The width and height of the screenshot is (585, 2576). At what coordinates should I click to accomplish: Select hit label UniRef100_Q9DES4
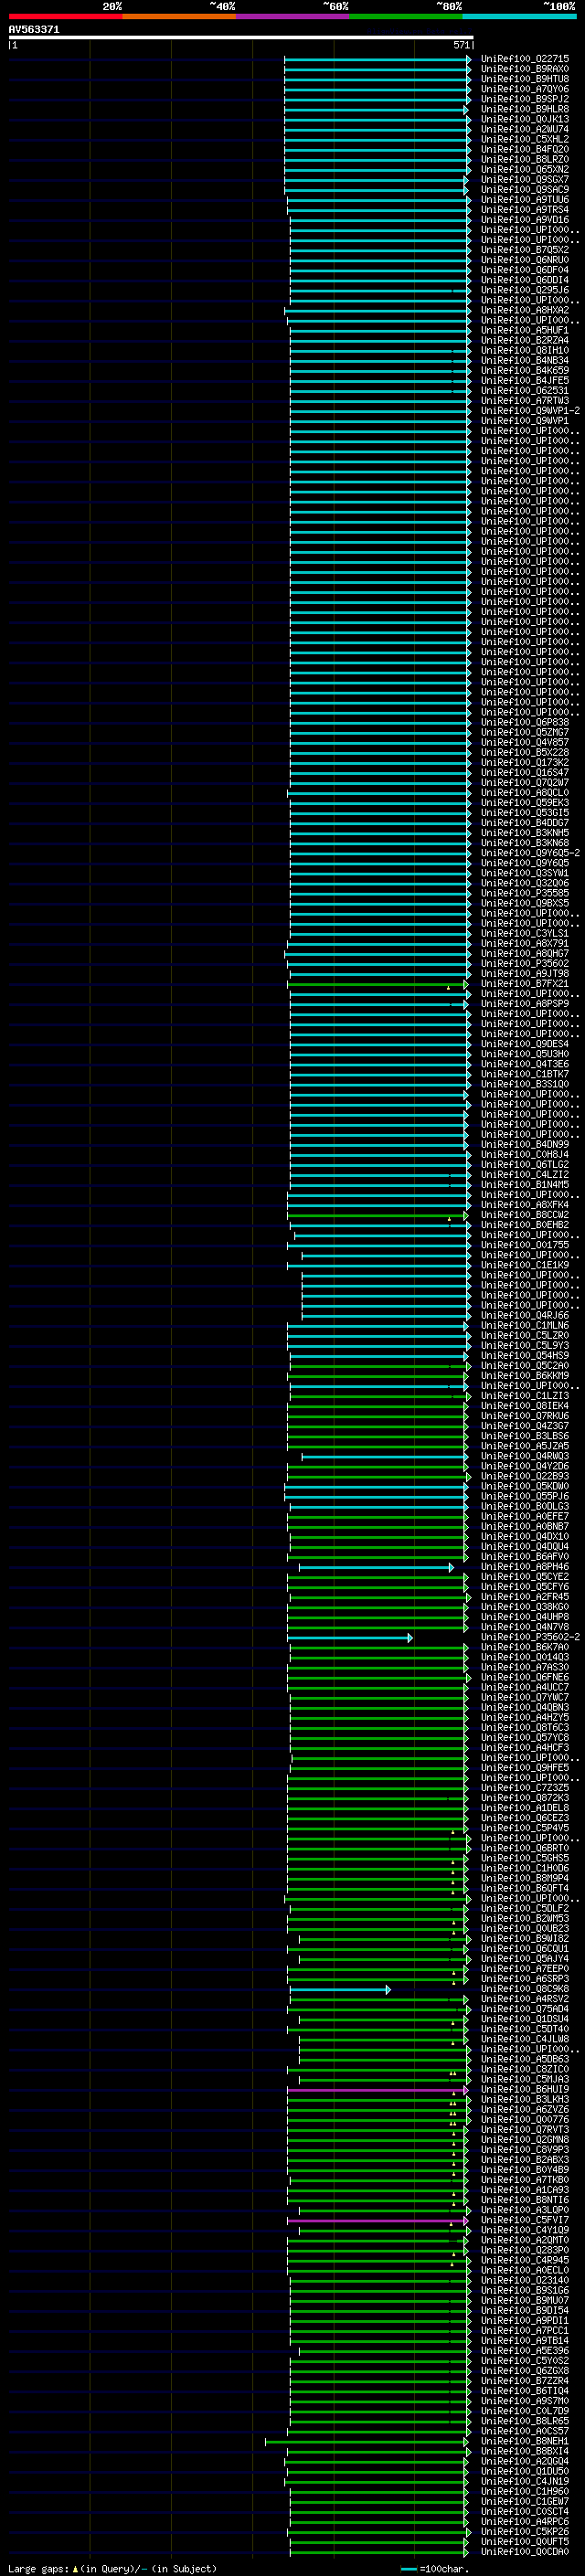[524, 1043]
